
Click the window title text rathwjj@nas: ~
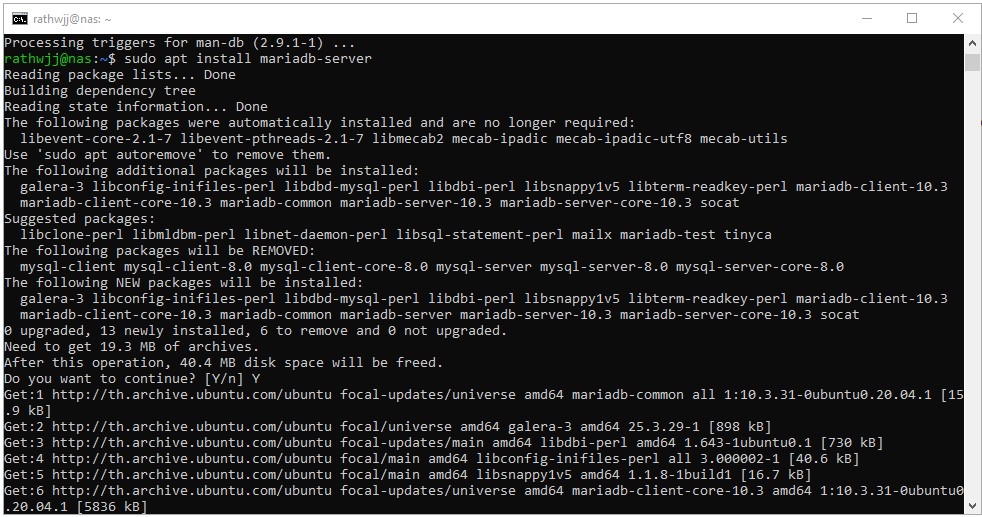point(73,19)
